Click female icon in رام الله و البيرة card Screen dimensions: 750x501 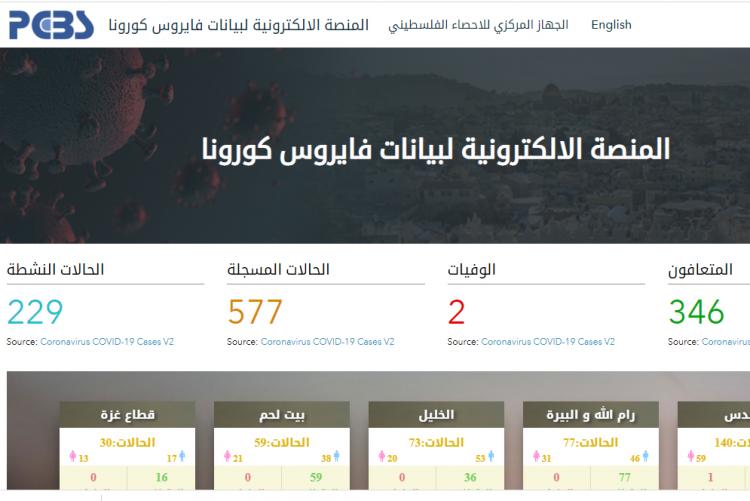(x=536, y=456)
